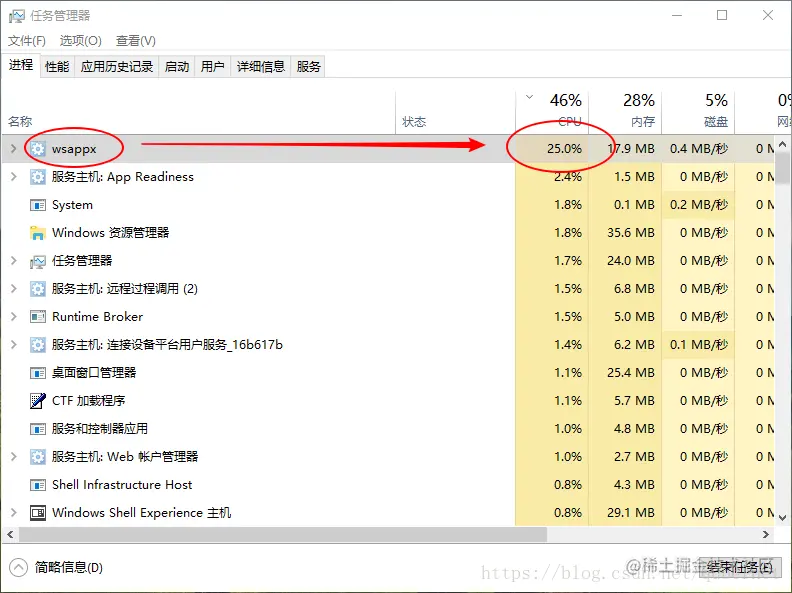Screen dimensions: 792x593
Task: Click the 任务管理器 process row icon
Action: tap(38, 261)
